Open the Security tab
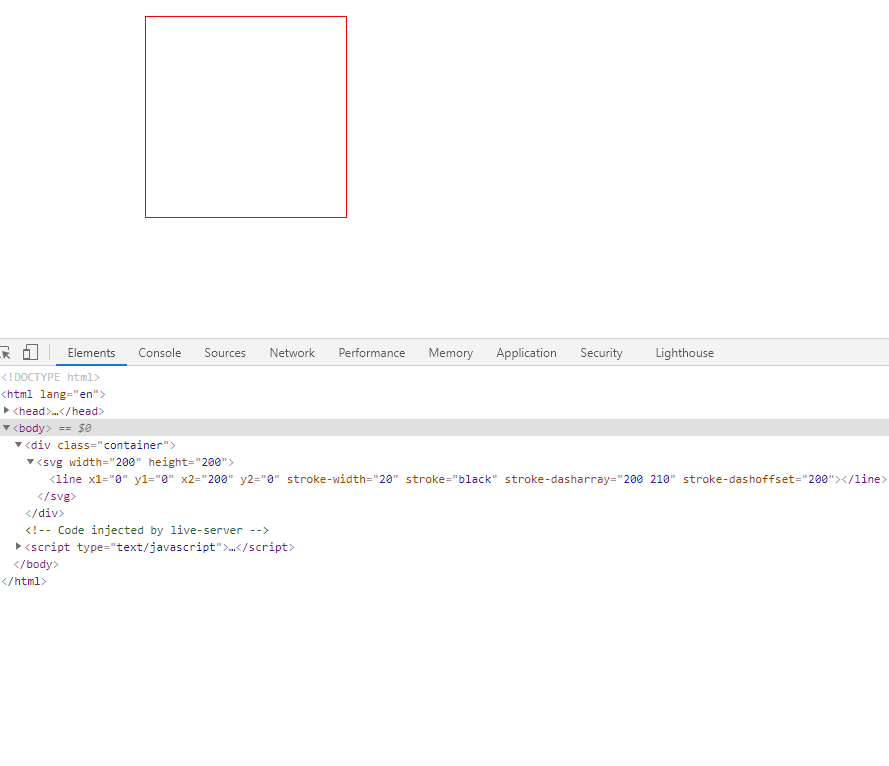This screenshot has height=766, width=889. pyautogui.click(x=602, y=353)
